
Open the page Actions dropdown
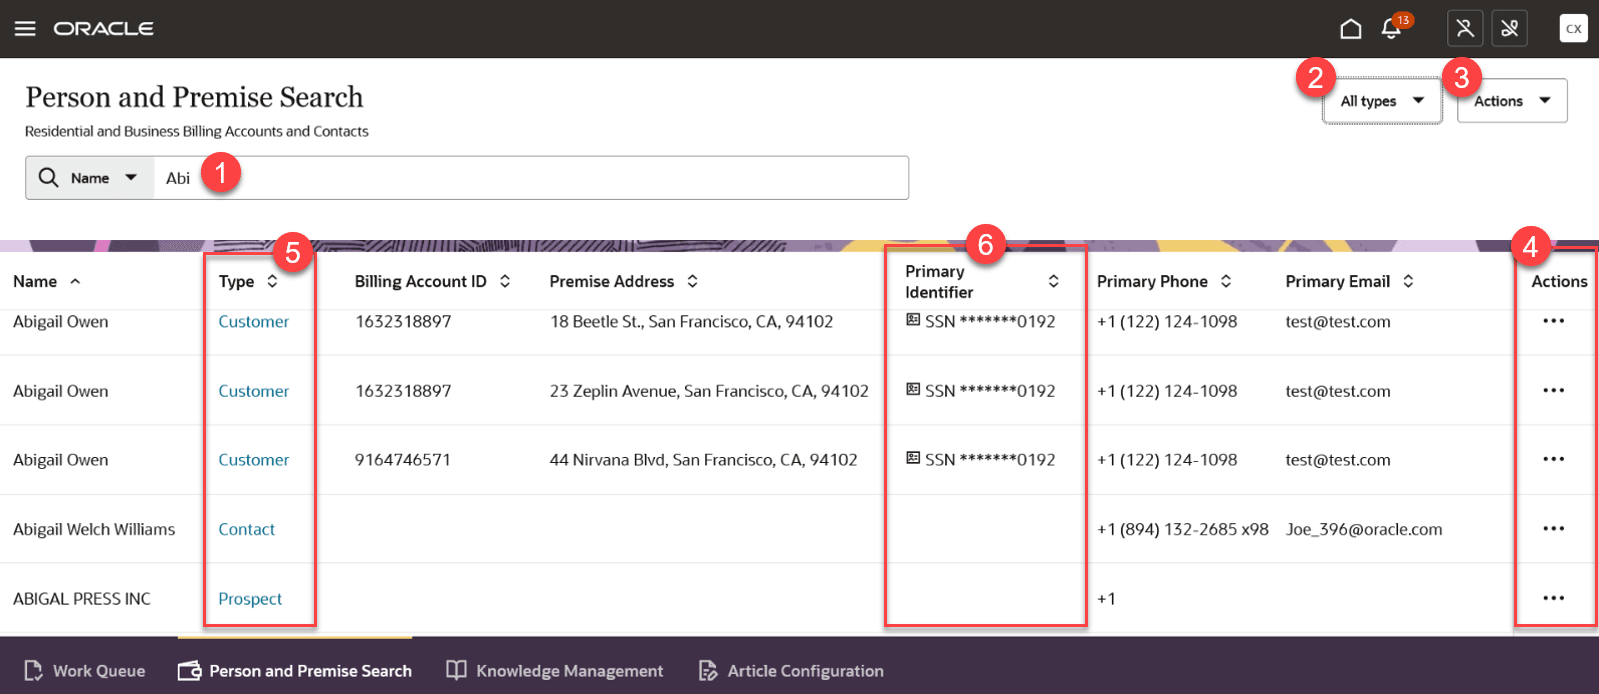coord(1512,101)
